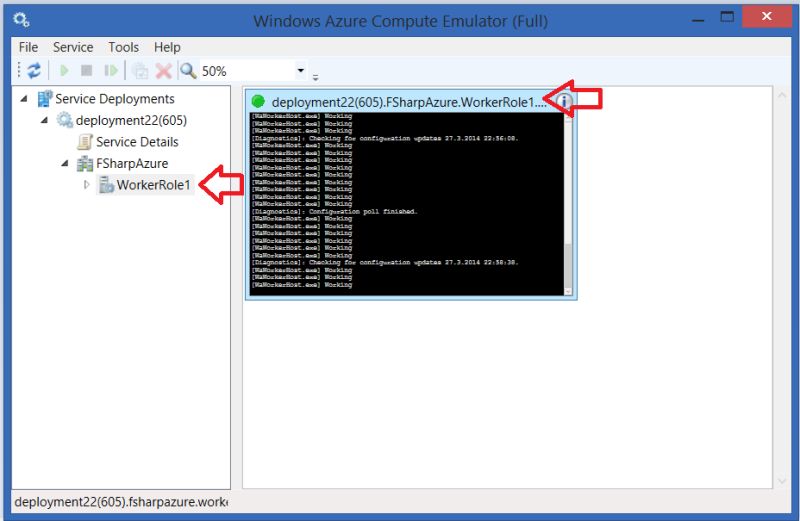This screenshot has width=800, height=521.
Task: Click the FSharpAzure project icon
Action: point(85,163)
